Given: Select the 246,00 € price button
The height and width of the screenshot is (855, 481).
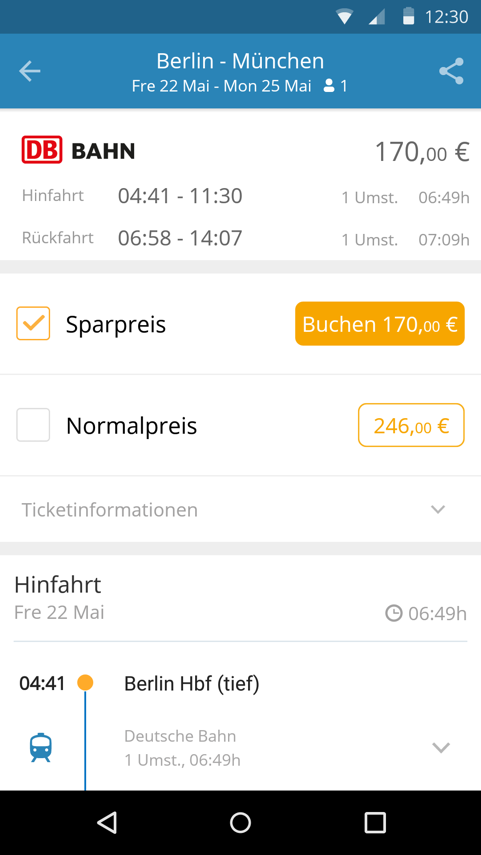Looking at the screenshot, I should [x=411, y=425].
